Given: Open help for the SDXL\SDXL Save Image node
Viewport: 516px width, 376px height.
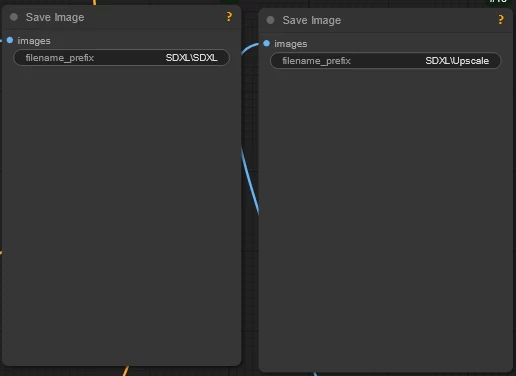Looking at the screenshot, I should tap(229, 17).
